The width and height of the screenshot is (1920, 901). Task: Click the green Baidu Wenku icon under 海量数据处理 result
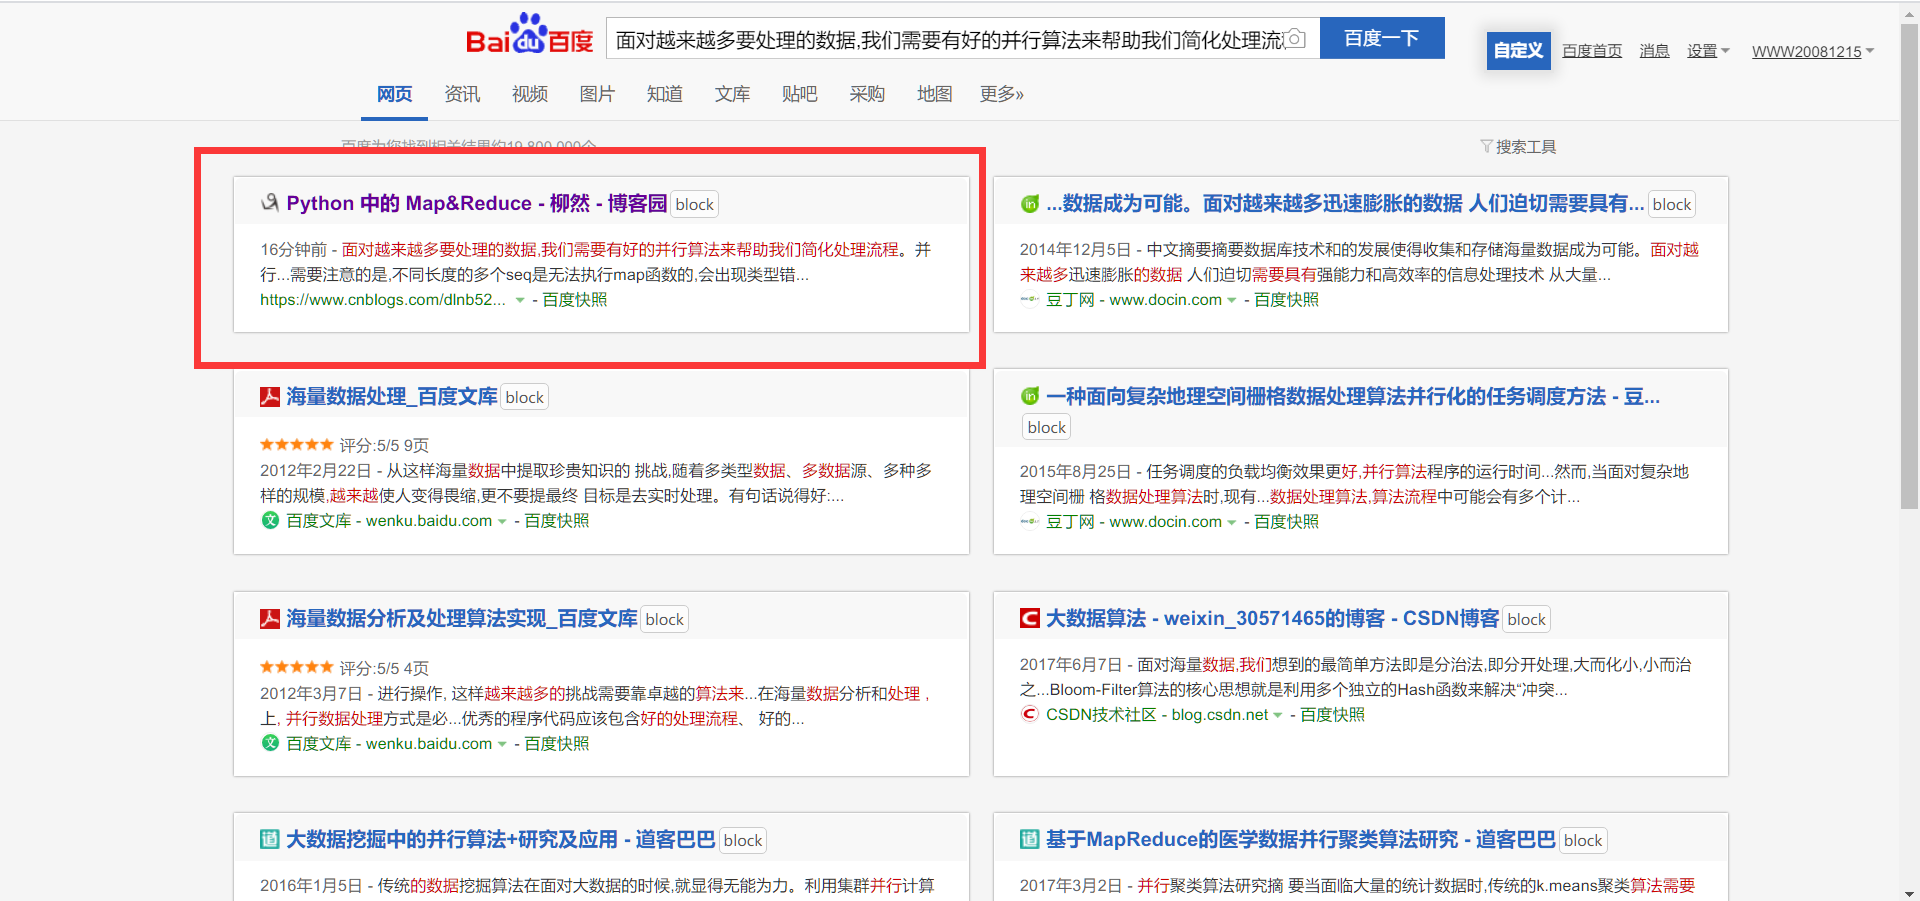pos(270,520)
